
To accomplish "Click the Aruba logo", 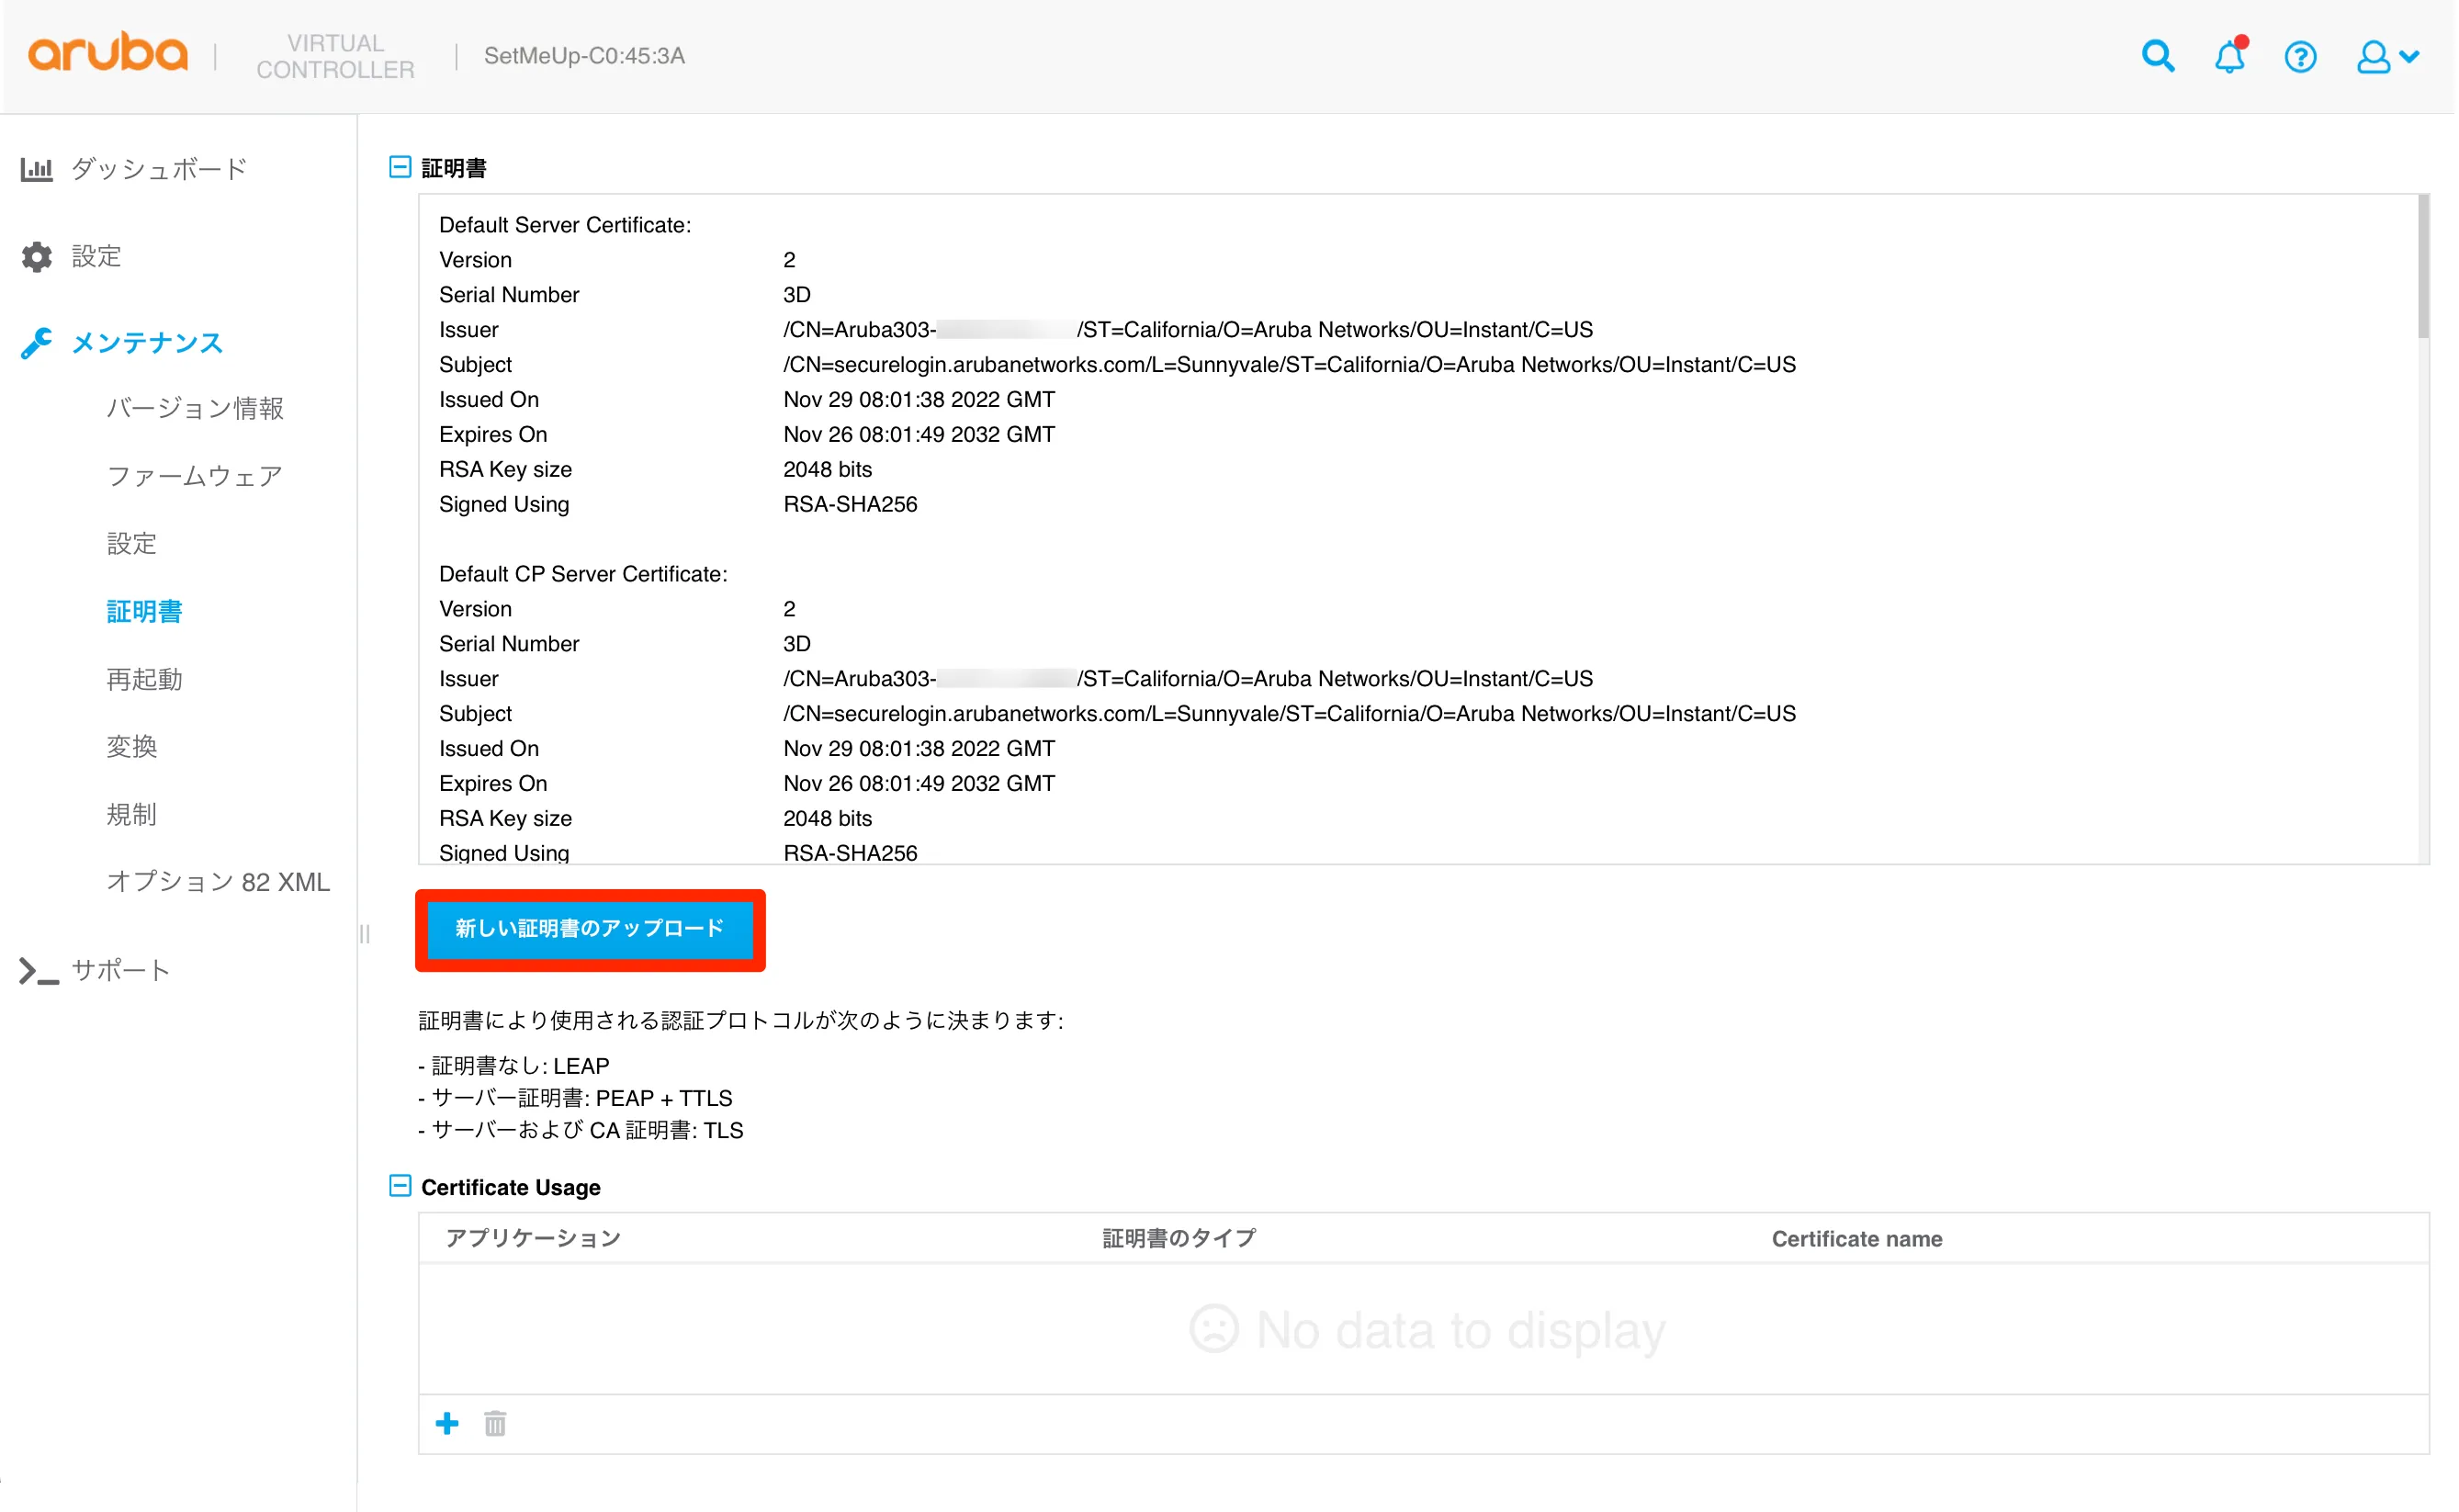I will [x=108, y=52].
